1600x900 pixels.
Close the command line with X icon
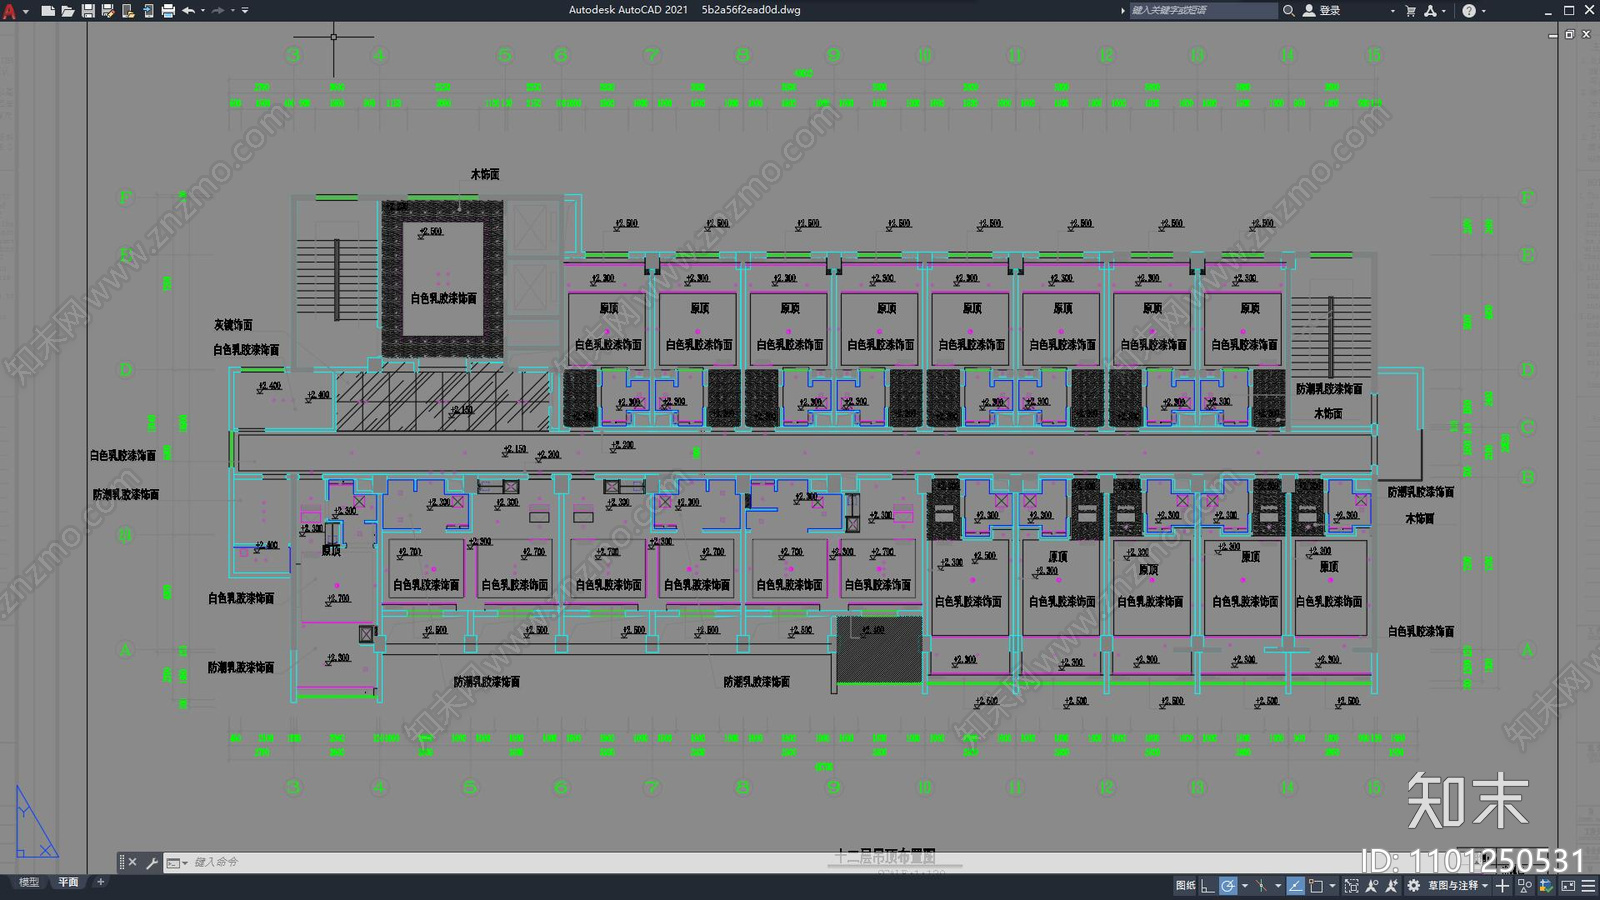pyautogui.click(x=132, y=862)
